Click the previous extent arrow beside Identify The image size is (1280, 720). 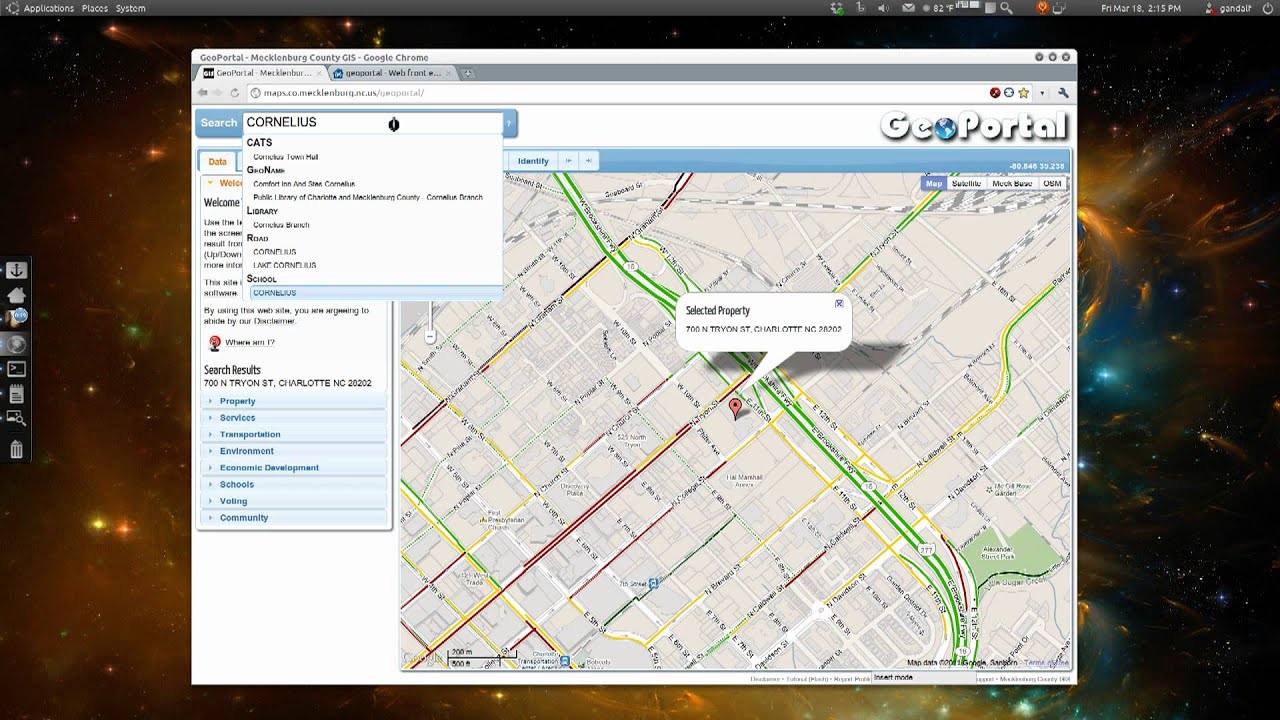click(x=569, y=161)
